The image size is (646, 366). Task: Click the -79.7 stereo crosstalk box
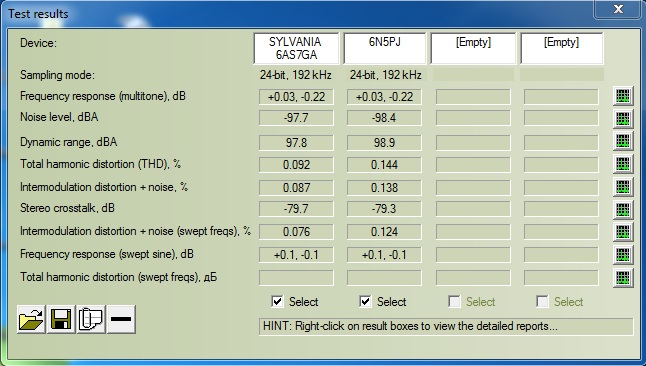coord(296,209)
